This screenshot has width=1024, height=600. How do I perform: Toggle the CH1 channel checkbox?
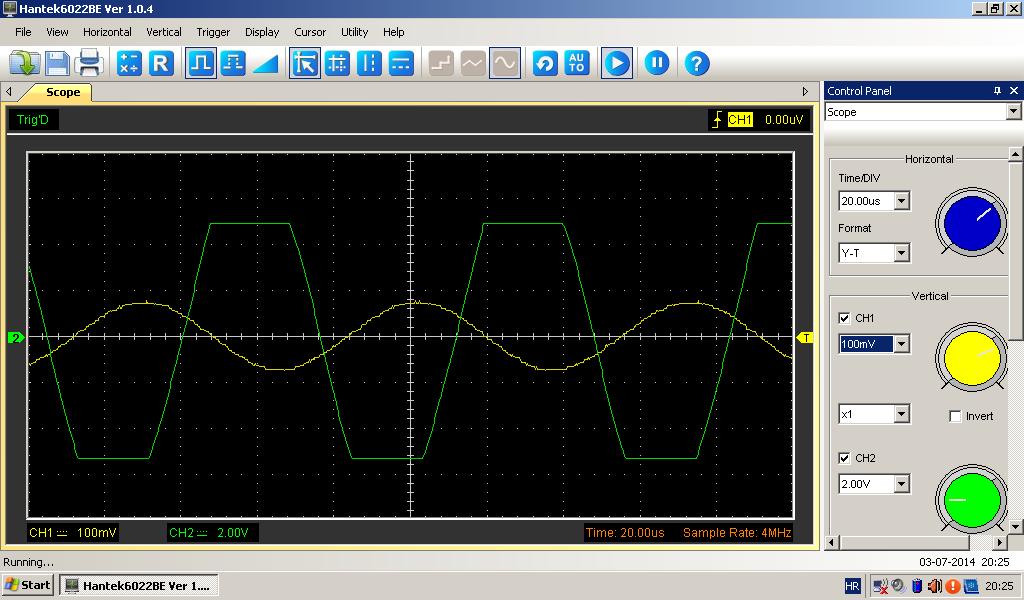coord(844,318)
